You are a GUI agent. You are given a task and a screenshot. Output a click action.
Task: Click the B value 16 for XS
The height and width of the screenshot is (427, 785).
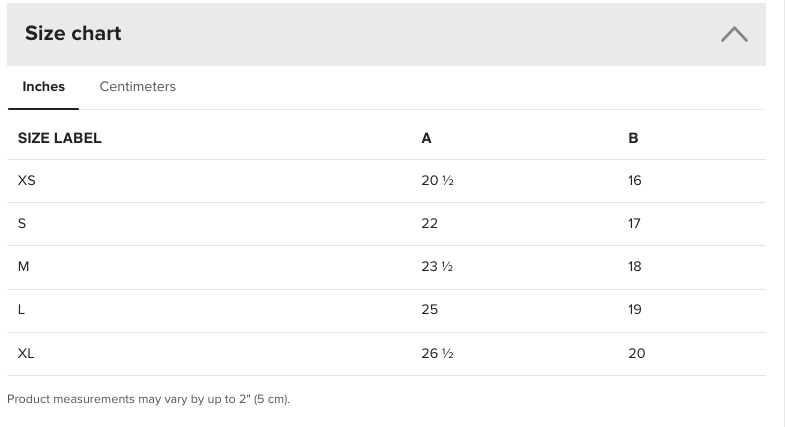click(635, 181)
